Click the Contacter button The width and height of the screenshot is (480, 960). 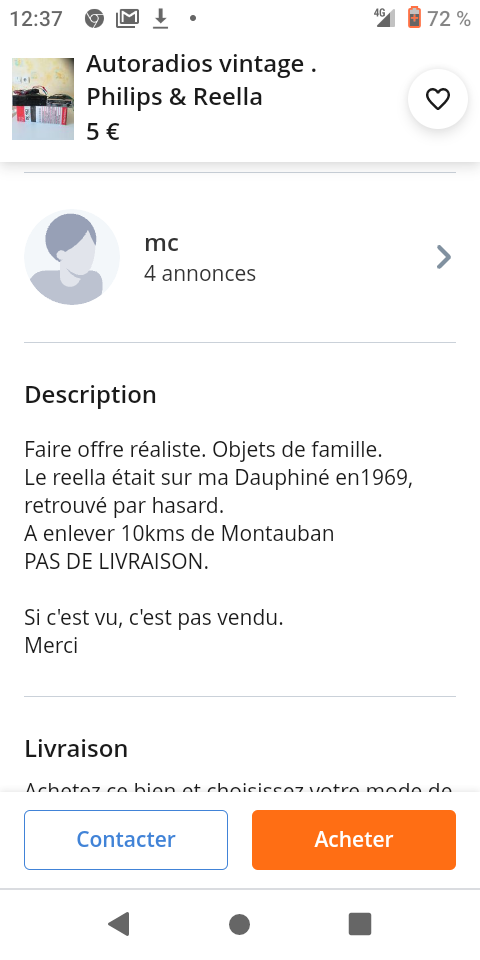tap(126, 840)
